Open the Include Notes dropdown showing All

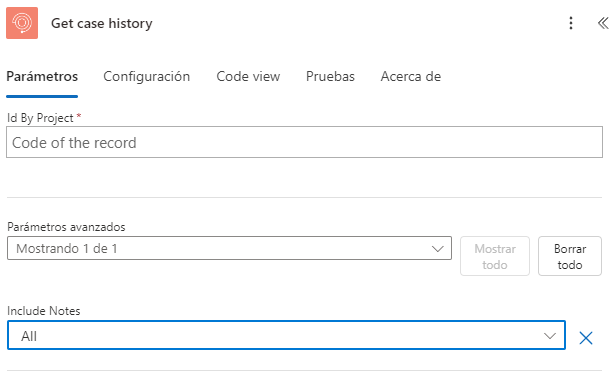286,335
